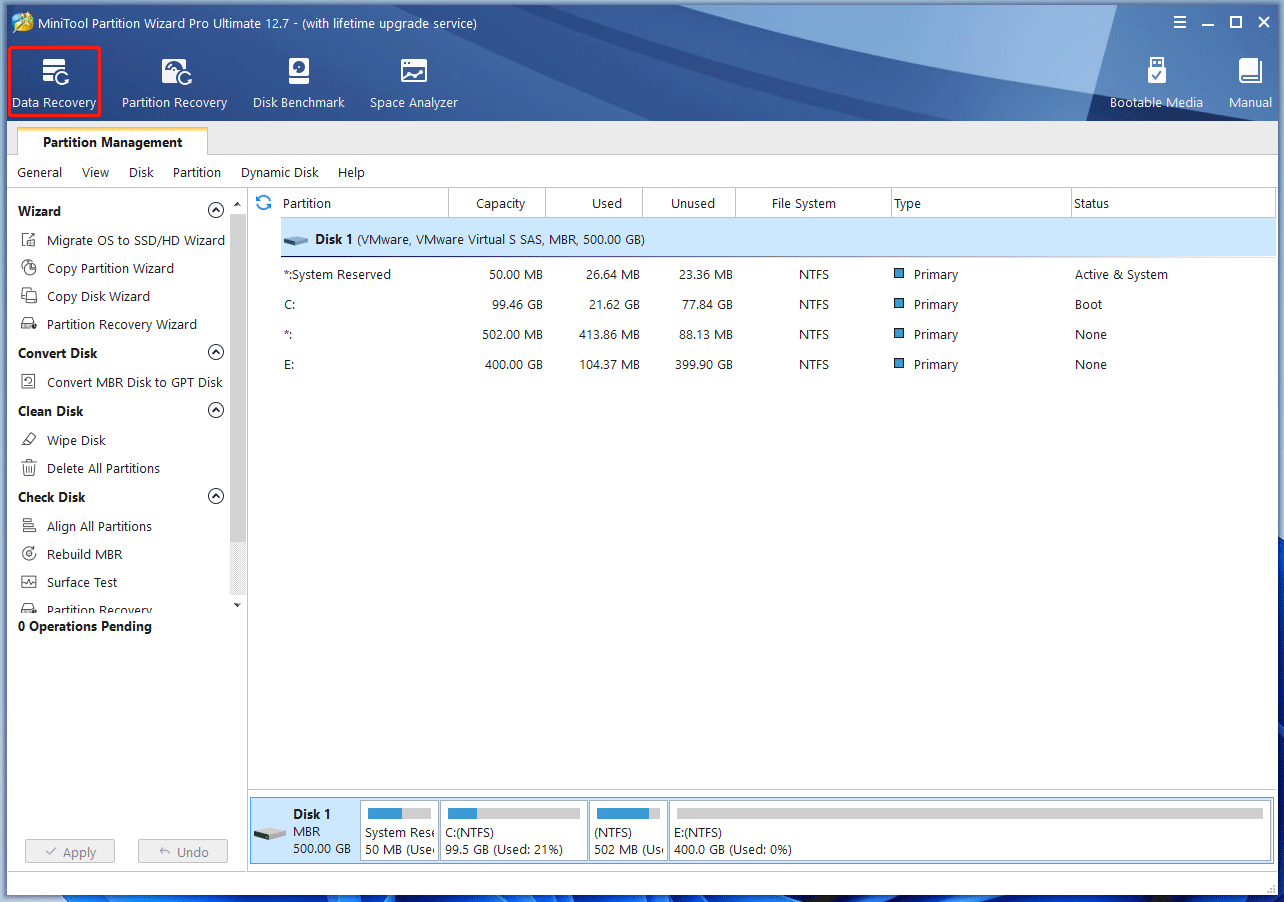Sort by the Capacity column header
Image resolution: width=1284 pixels, height=902 pixels.
[x=497, y=203]
